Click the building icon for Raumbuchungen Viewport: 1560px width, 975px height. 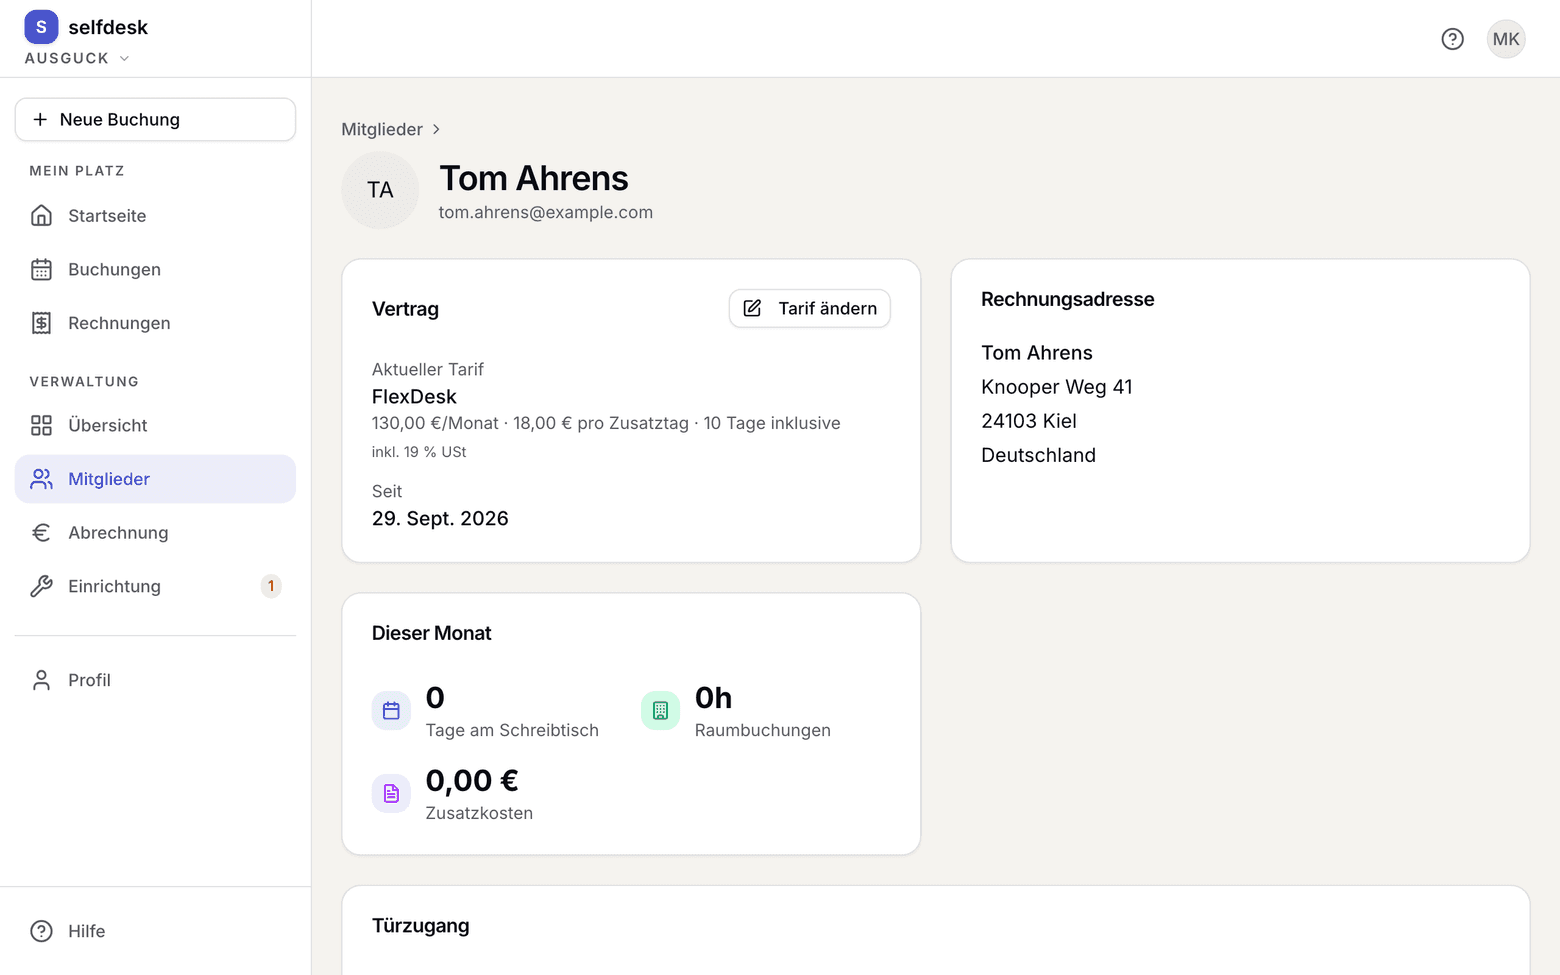click(660, 711)
